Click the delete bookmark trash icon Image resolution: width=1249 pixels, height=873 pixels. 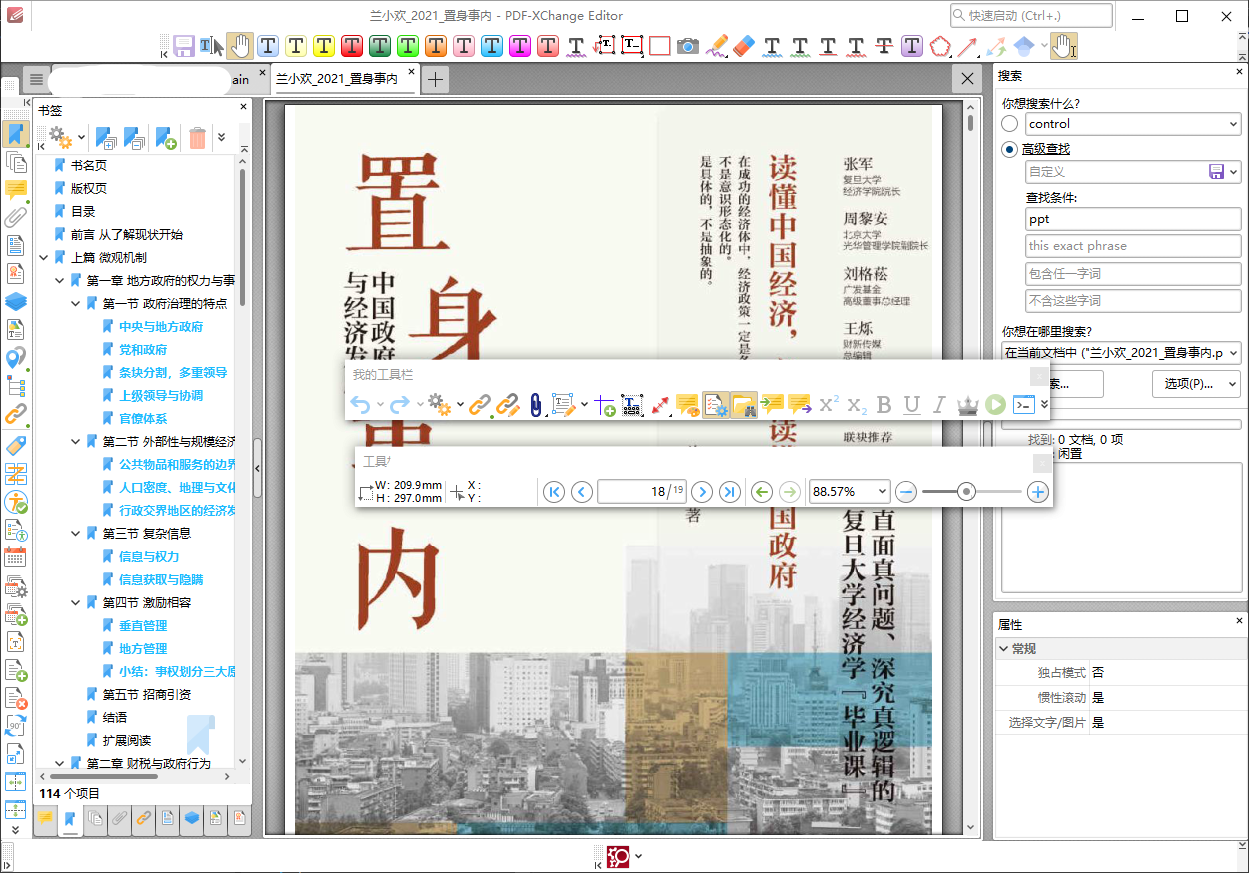point(197,137)
